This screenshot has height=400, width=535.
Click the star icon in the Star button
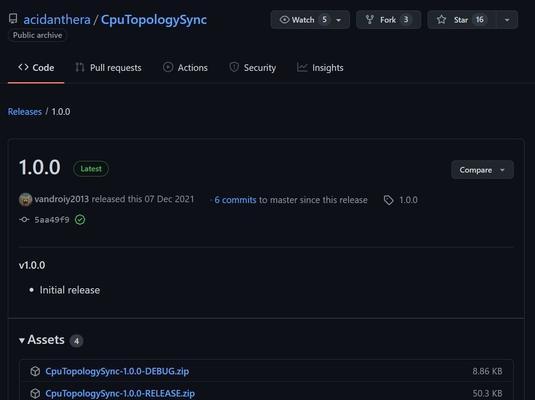tap(442, 19)
